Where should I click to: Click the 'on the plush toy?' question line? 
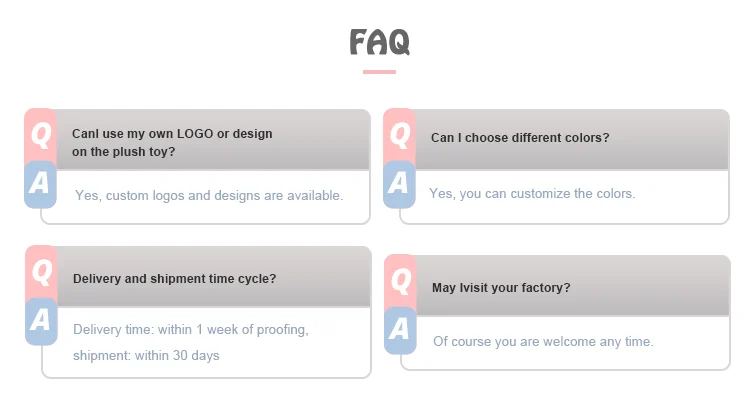pos(124,152)
